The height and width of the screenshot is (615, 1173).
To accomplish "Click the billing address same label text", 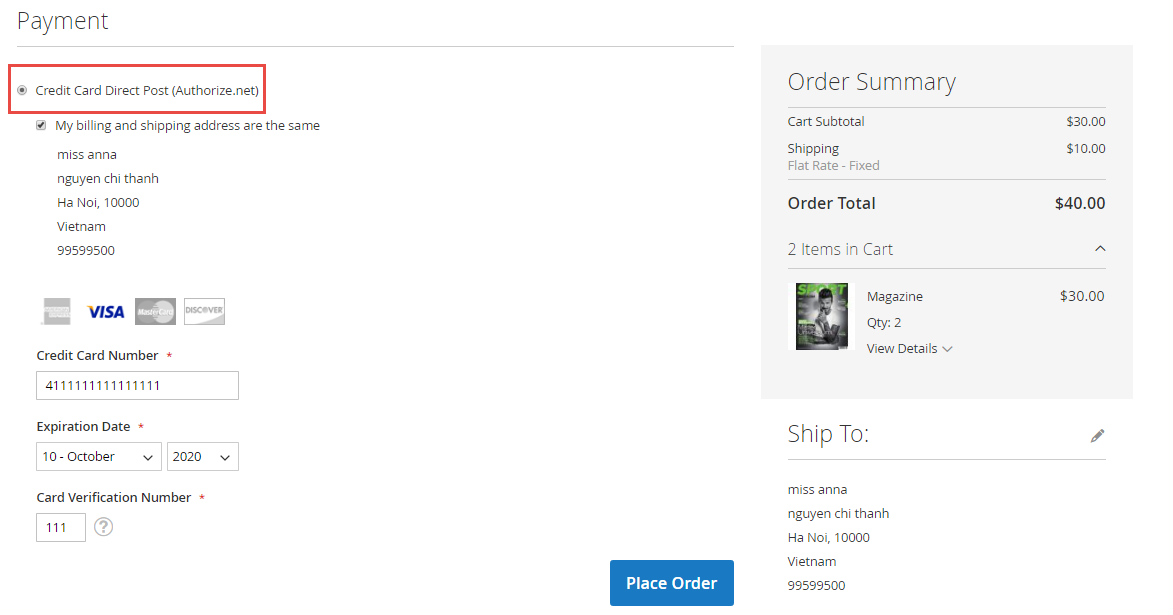I will point(187,125).
